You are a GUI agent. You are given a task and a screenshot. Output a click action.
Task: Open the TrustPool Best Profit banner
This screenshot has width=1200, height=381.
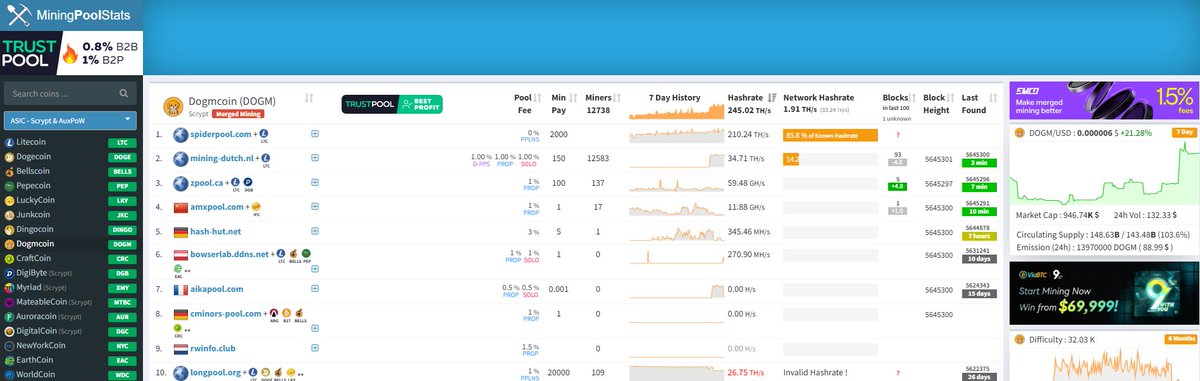[392, 103]
